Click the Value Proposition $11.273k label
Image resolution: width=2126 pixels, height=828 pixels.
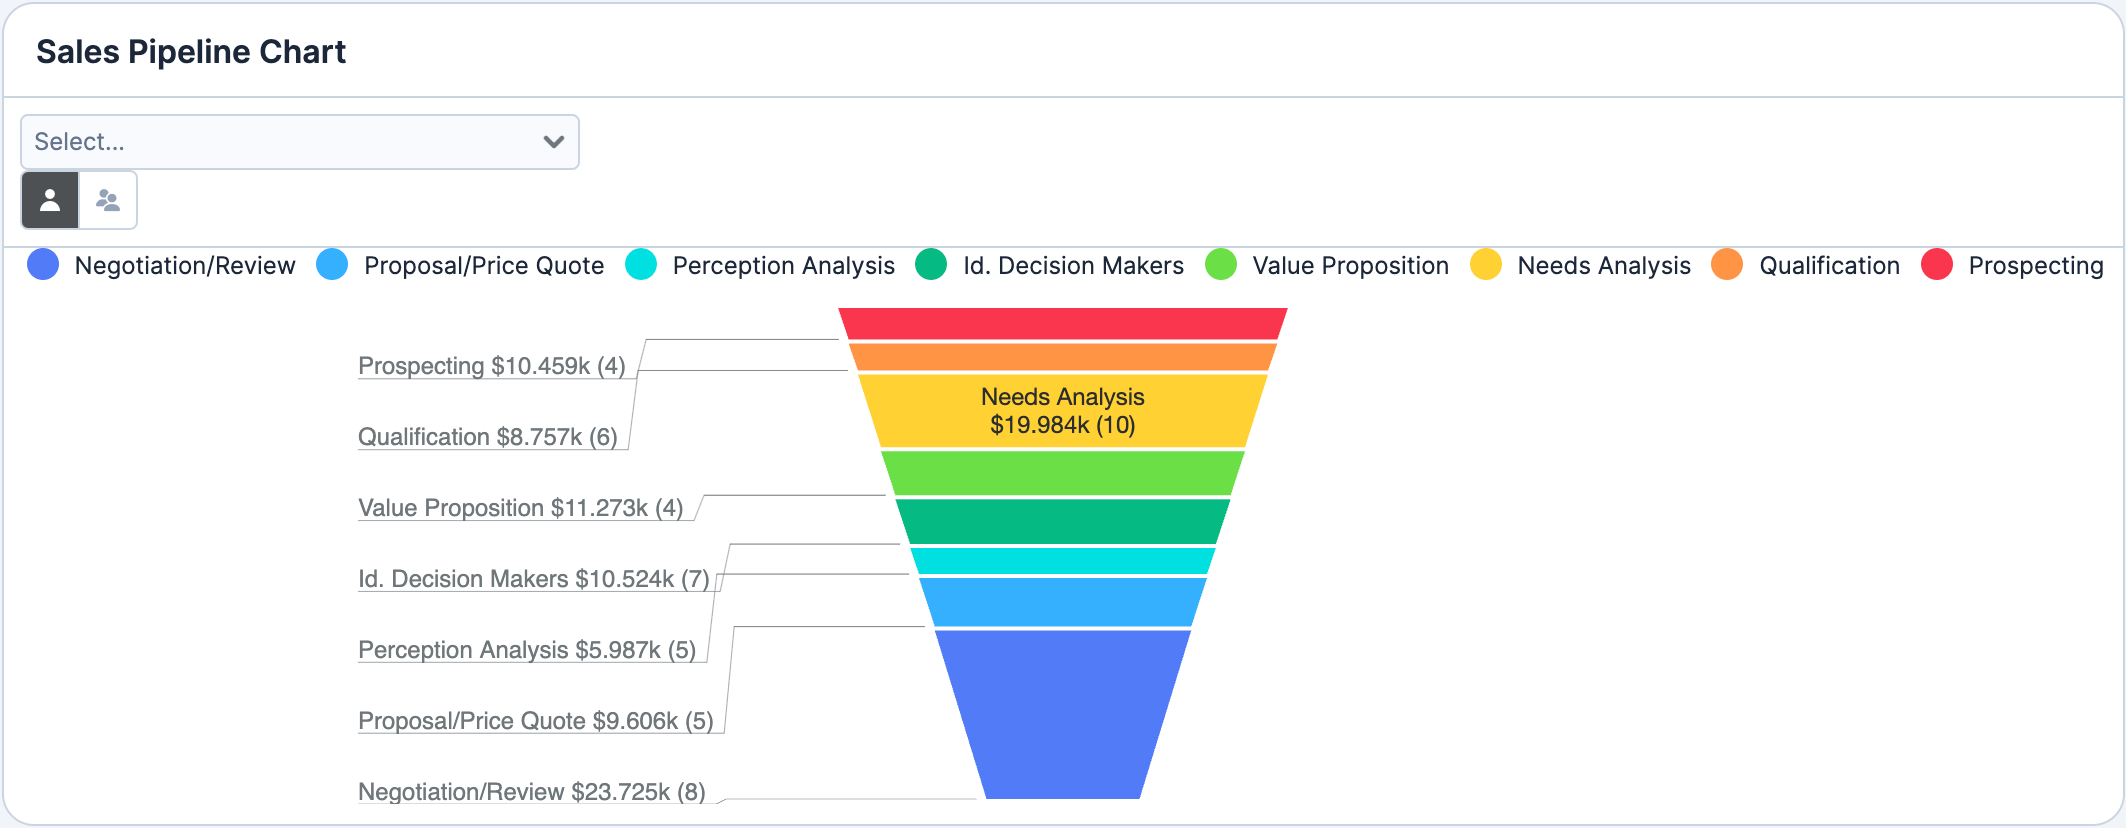coord(520,508)
